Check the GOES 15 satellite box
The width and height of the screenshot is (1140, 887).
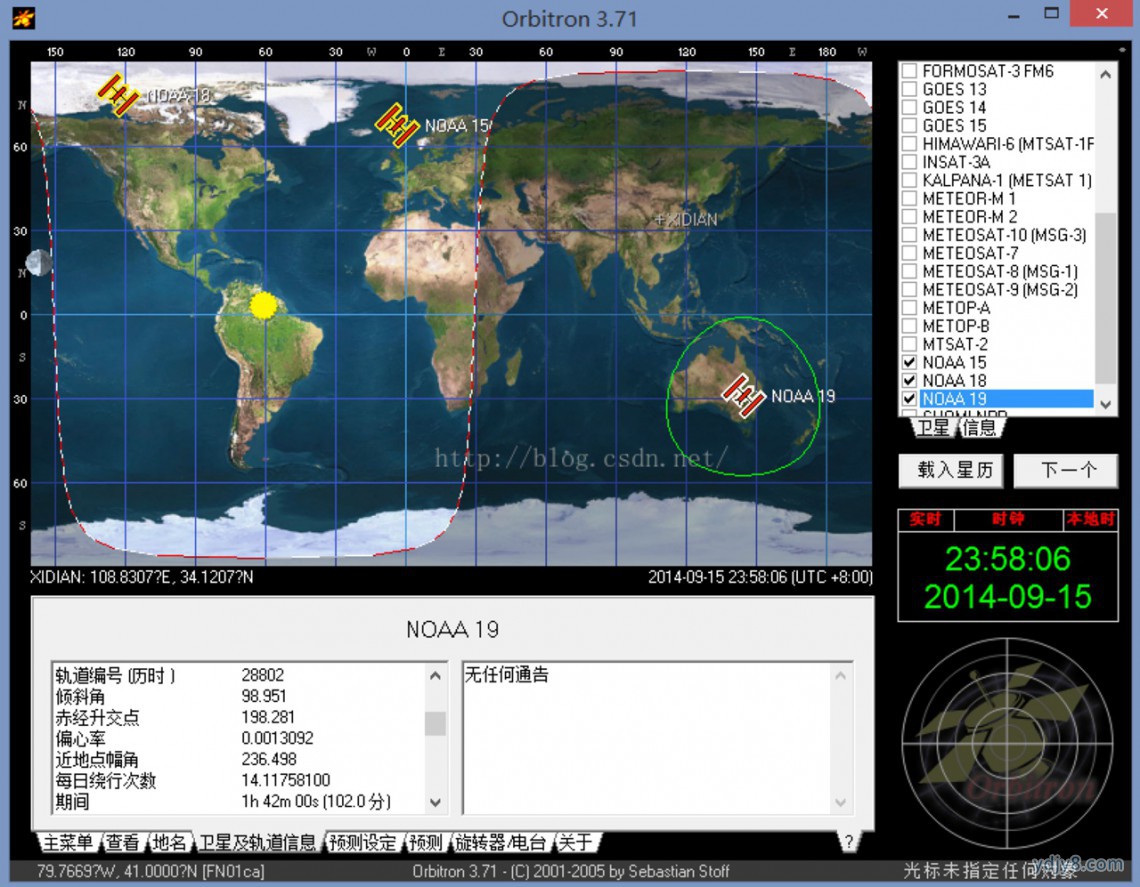pyautogui.click(x=909, y=126)
